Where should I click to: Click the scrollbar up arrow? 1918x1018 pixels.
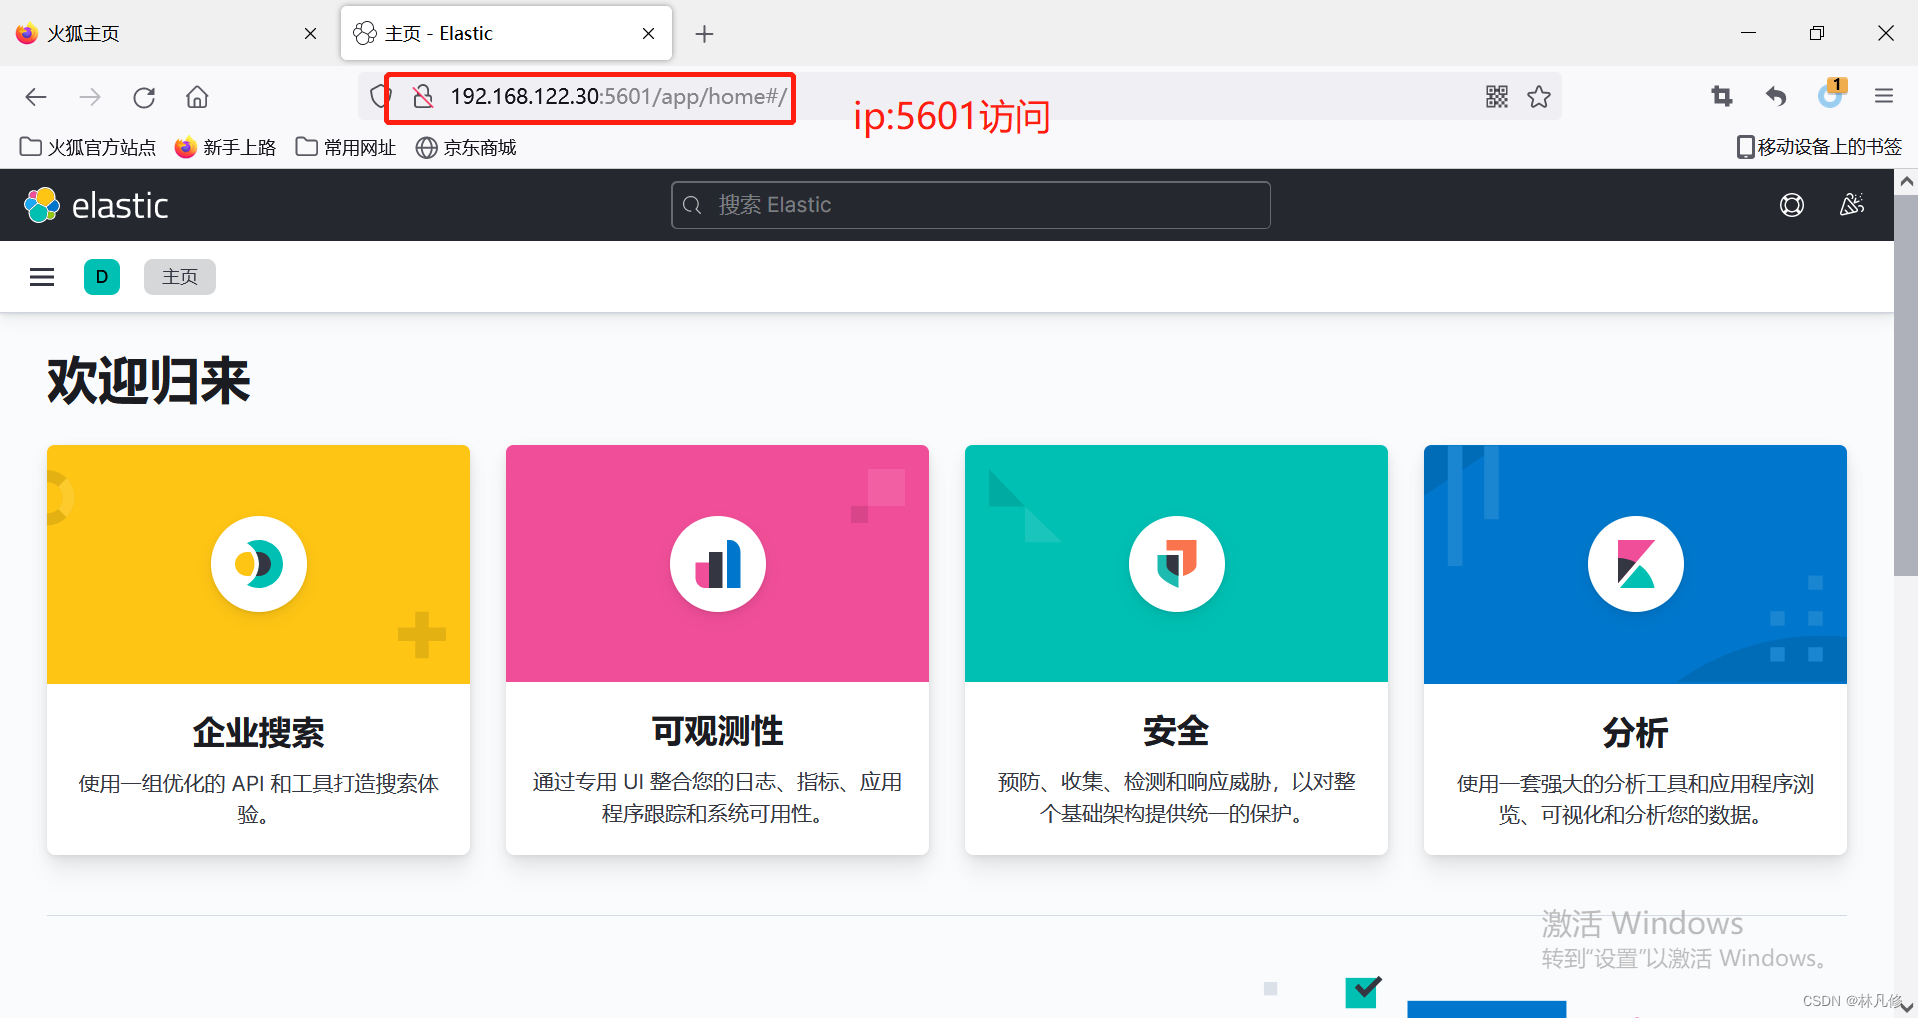pyautogui.click(x=1906, y=182)
